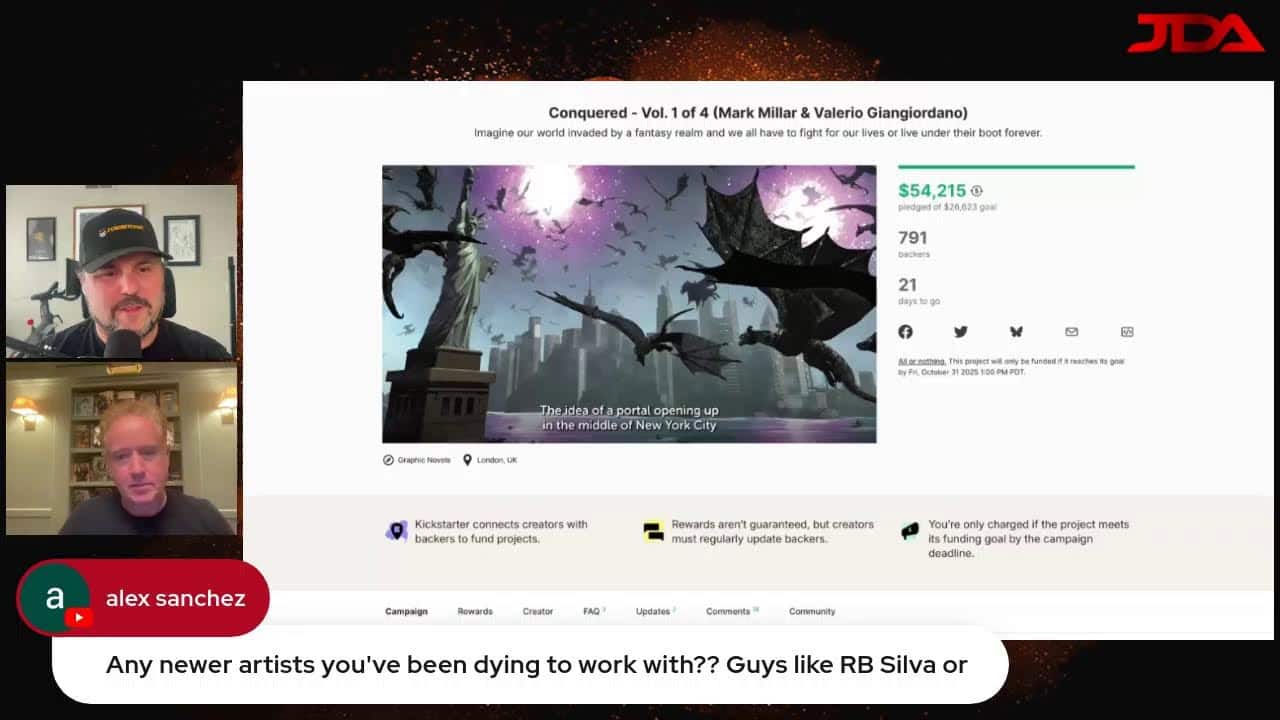Image resolution: width=1280 pixels, height=720 pixels.
Task: View the Updates tab
Action: (655, 611)
